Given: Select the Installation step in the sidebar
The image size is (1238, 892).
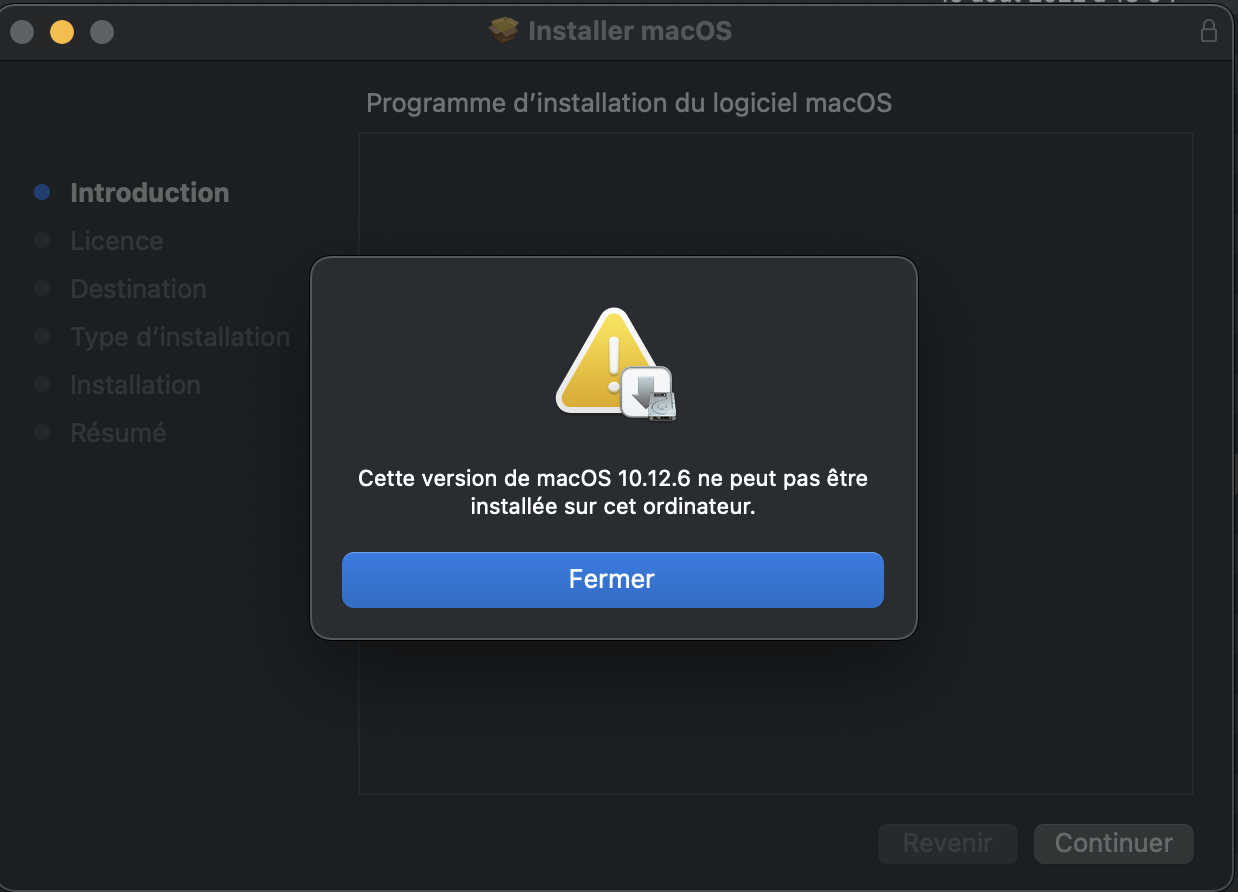Looking at the screenshot, I should (x=135, y=385).
